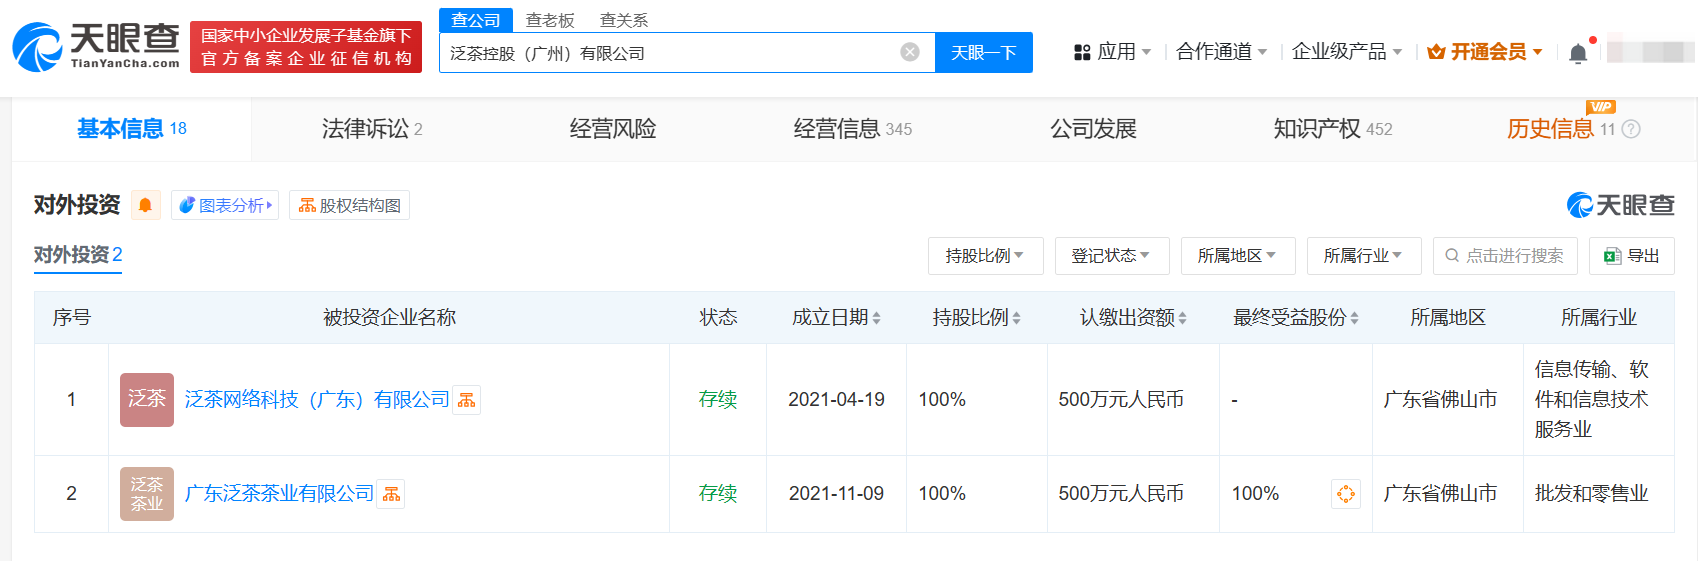Click the TianYanCha logo at top left
The width and height of the screenshot is (1698, 561).
pyautogui.click(x=96, y=47)
